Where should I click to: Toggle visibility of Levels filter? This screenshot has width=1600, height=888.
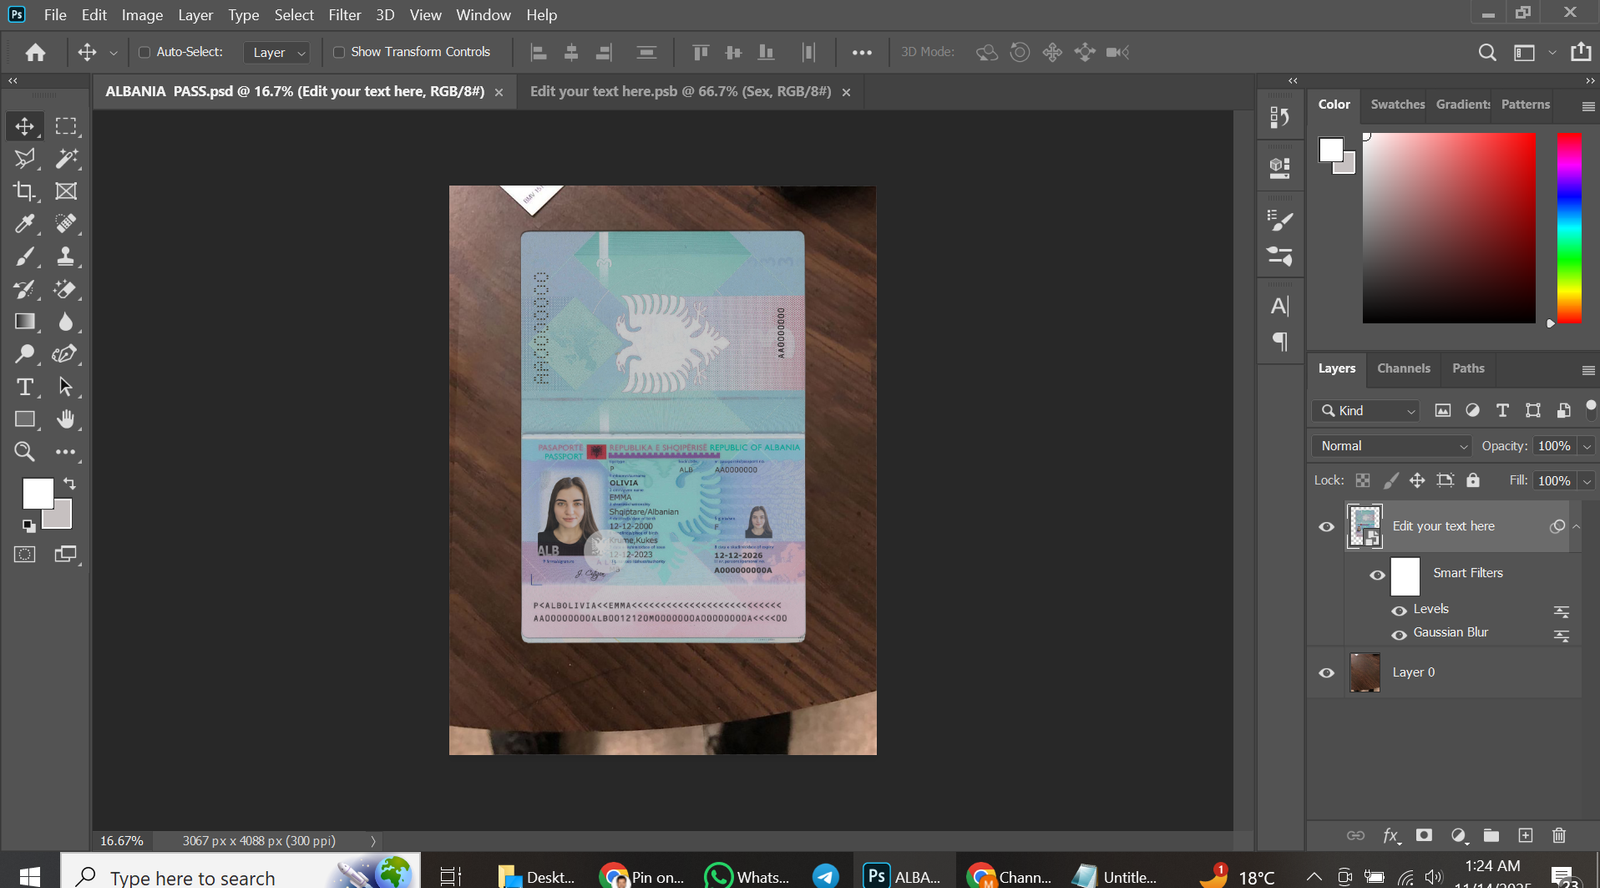pyautogui.click(x=1399, y=610)
